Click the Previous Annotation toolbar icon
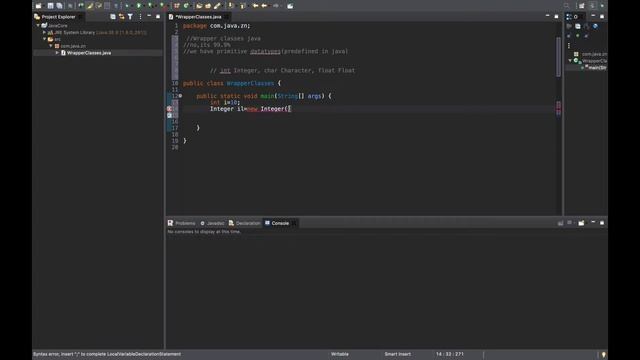 click(242, 6)
